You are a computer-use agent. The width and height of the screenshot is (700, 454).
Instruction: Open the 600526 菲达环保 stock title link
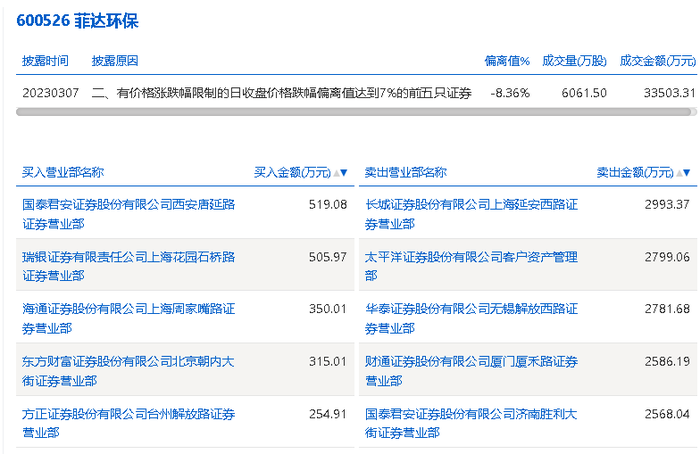(77, 21)
